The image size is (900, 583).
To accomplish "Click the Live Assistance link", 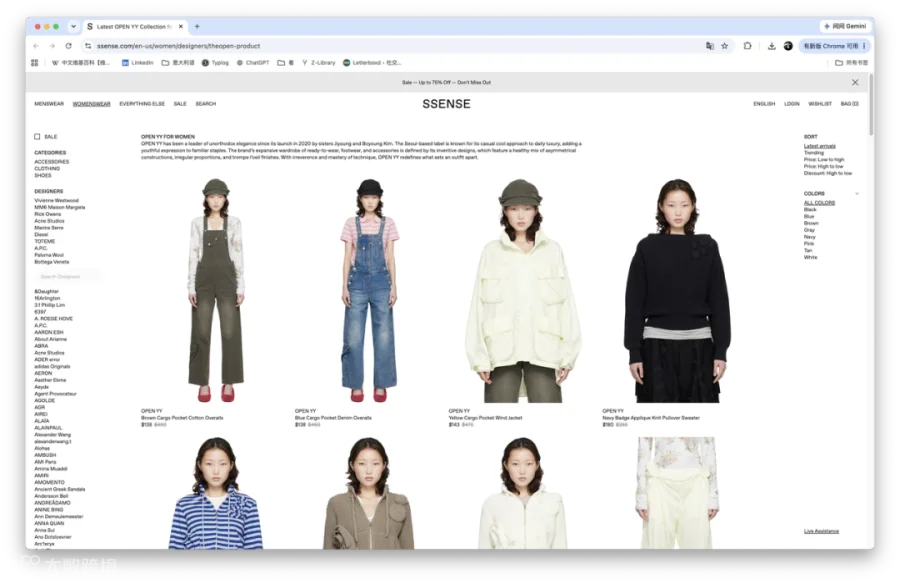I will pos(821,531).
